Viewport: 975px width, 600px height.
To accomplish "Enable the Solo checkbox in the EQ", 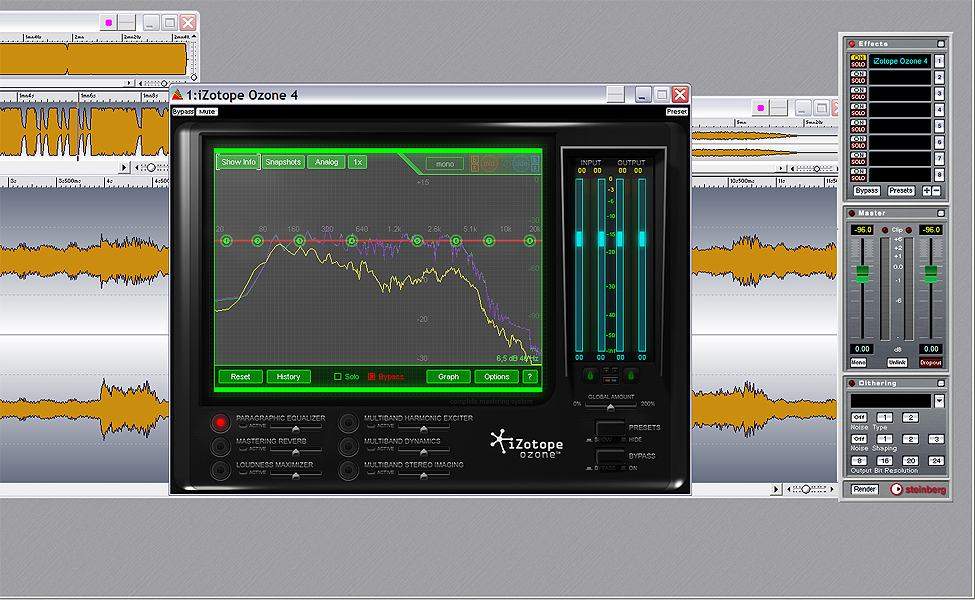I will coord(337,377).
